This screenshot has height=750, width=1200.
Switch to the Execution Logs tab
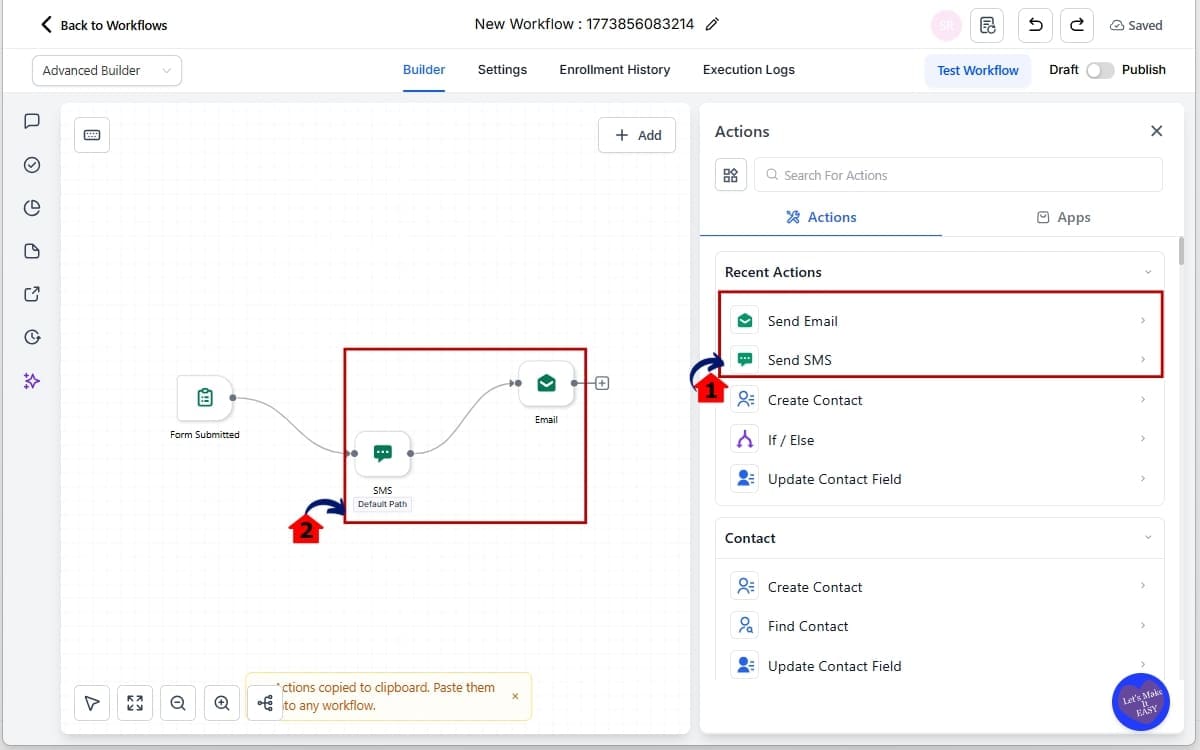748,70
